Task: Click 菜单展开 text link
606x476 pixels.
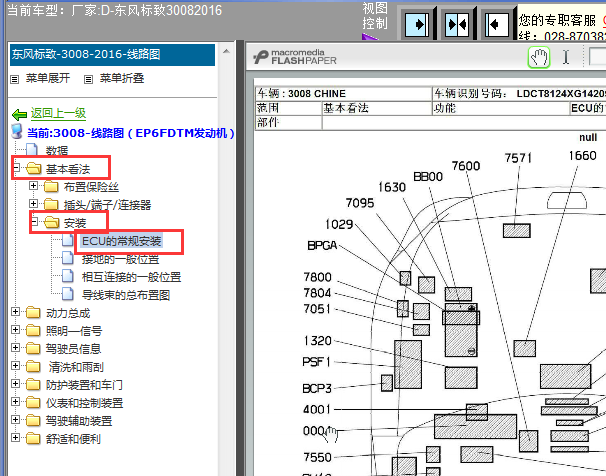Action: point(48,78)
